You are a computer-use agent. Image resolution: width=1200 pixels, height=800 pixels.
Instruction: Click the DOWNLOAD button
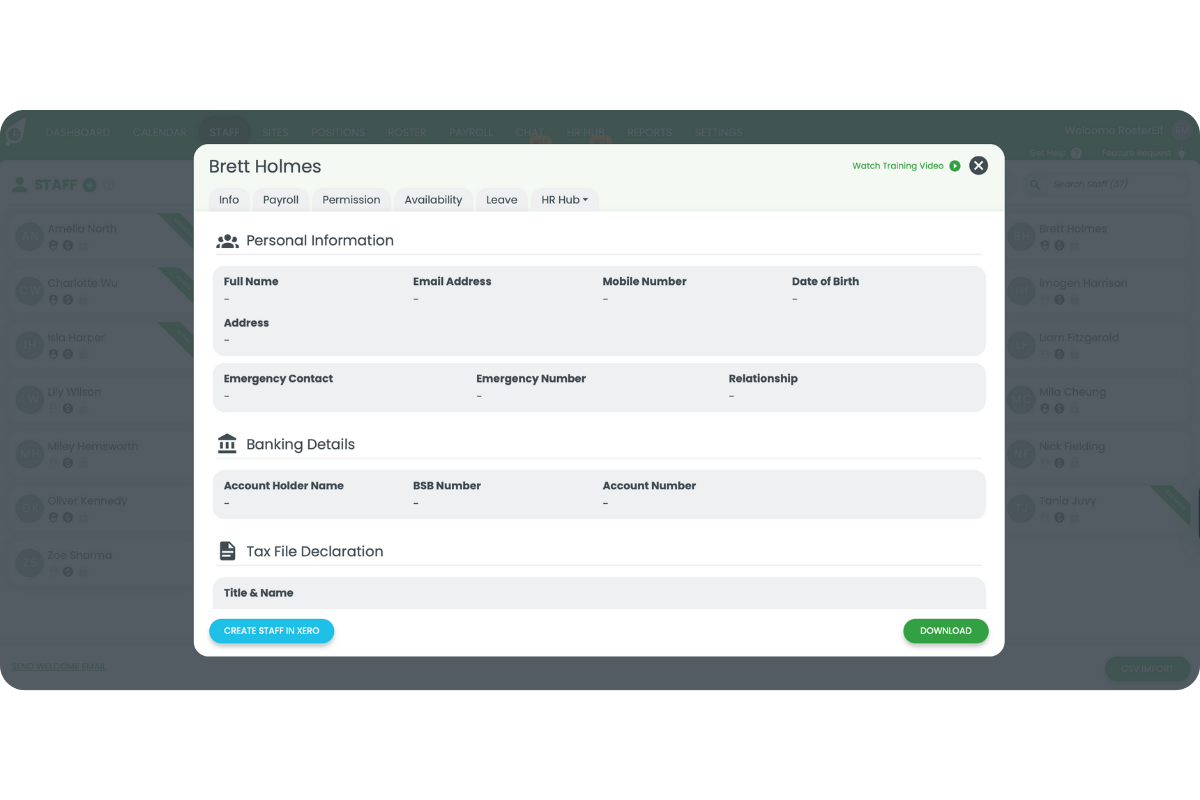(945, 631)
